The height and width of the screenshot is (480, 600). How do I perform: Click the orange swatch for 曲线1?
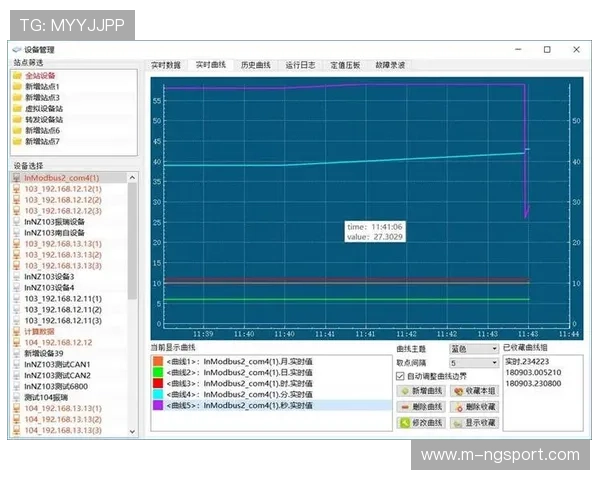(157, 359)
